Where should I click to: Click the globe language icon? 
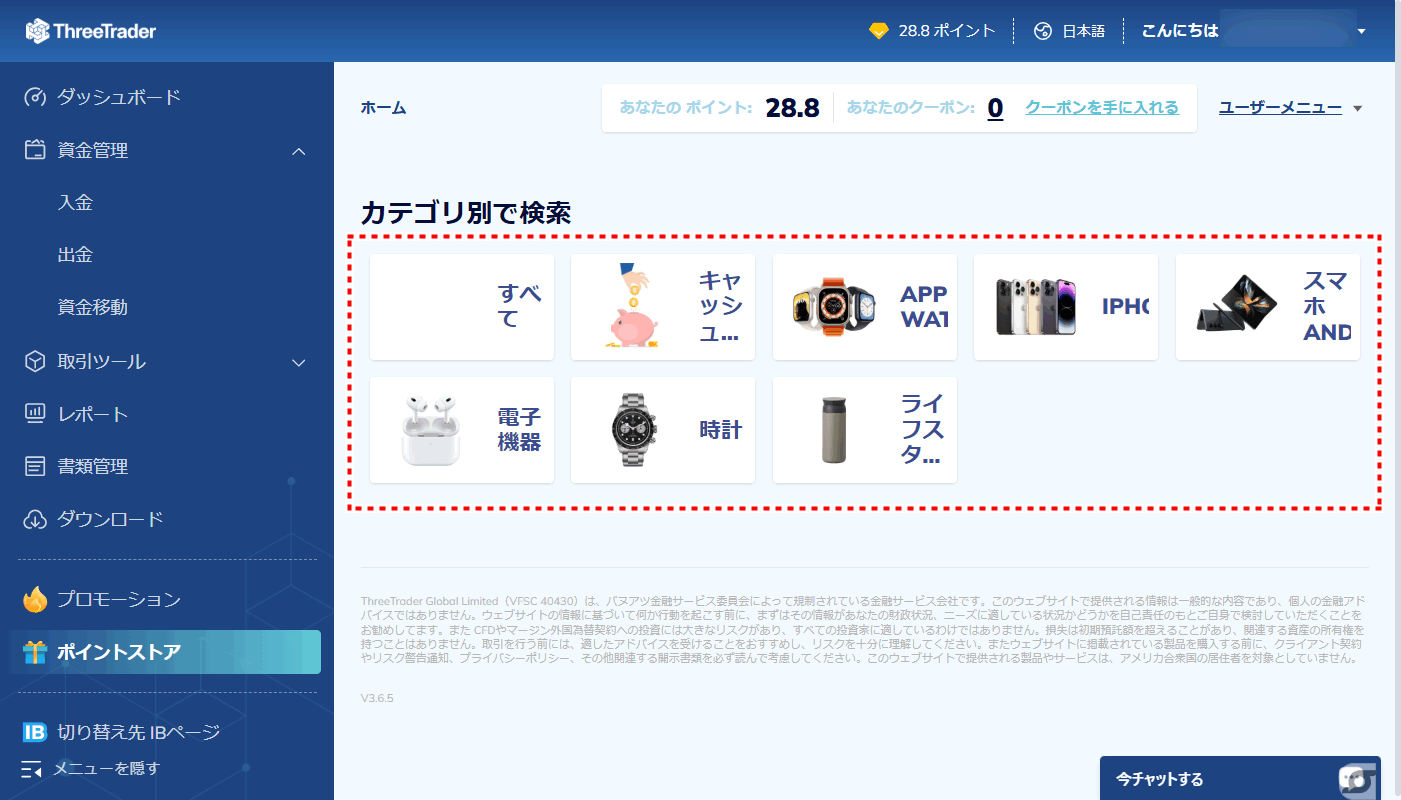click(1044, 31)
